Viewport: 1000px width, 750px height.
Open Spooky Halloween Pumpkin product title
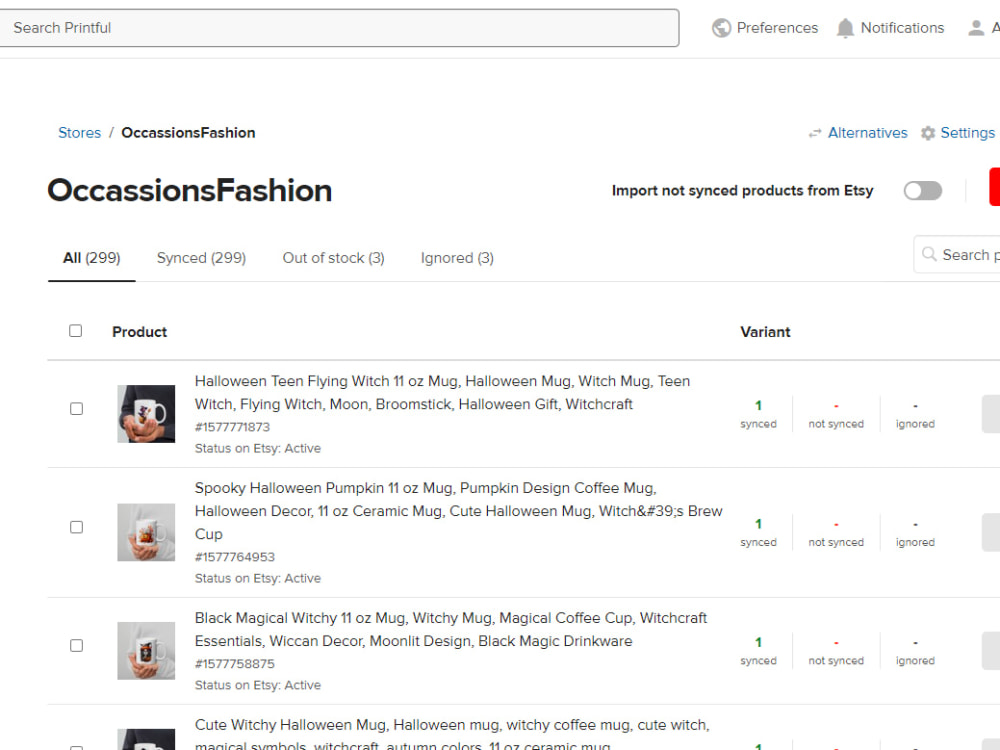459,511
